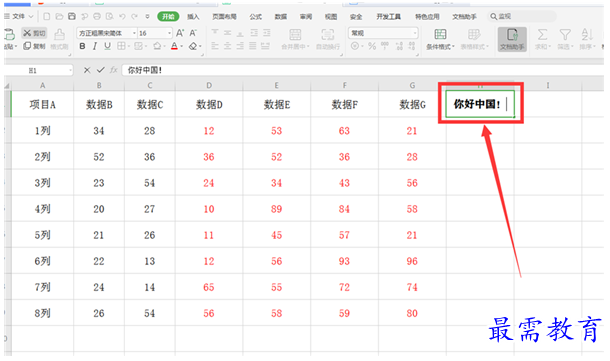
Task: Click the ribbon search box
Action: (521, 16)
